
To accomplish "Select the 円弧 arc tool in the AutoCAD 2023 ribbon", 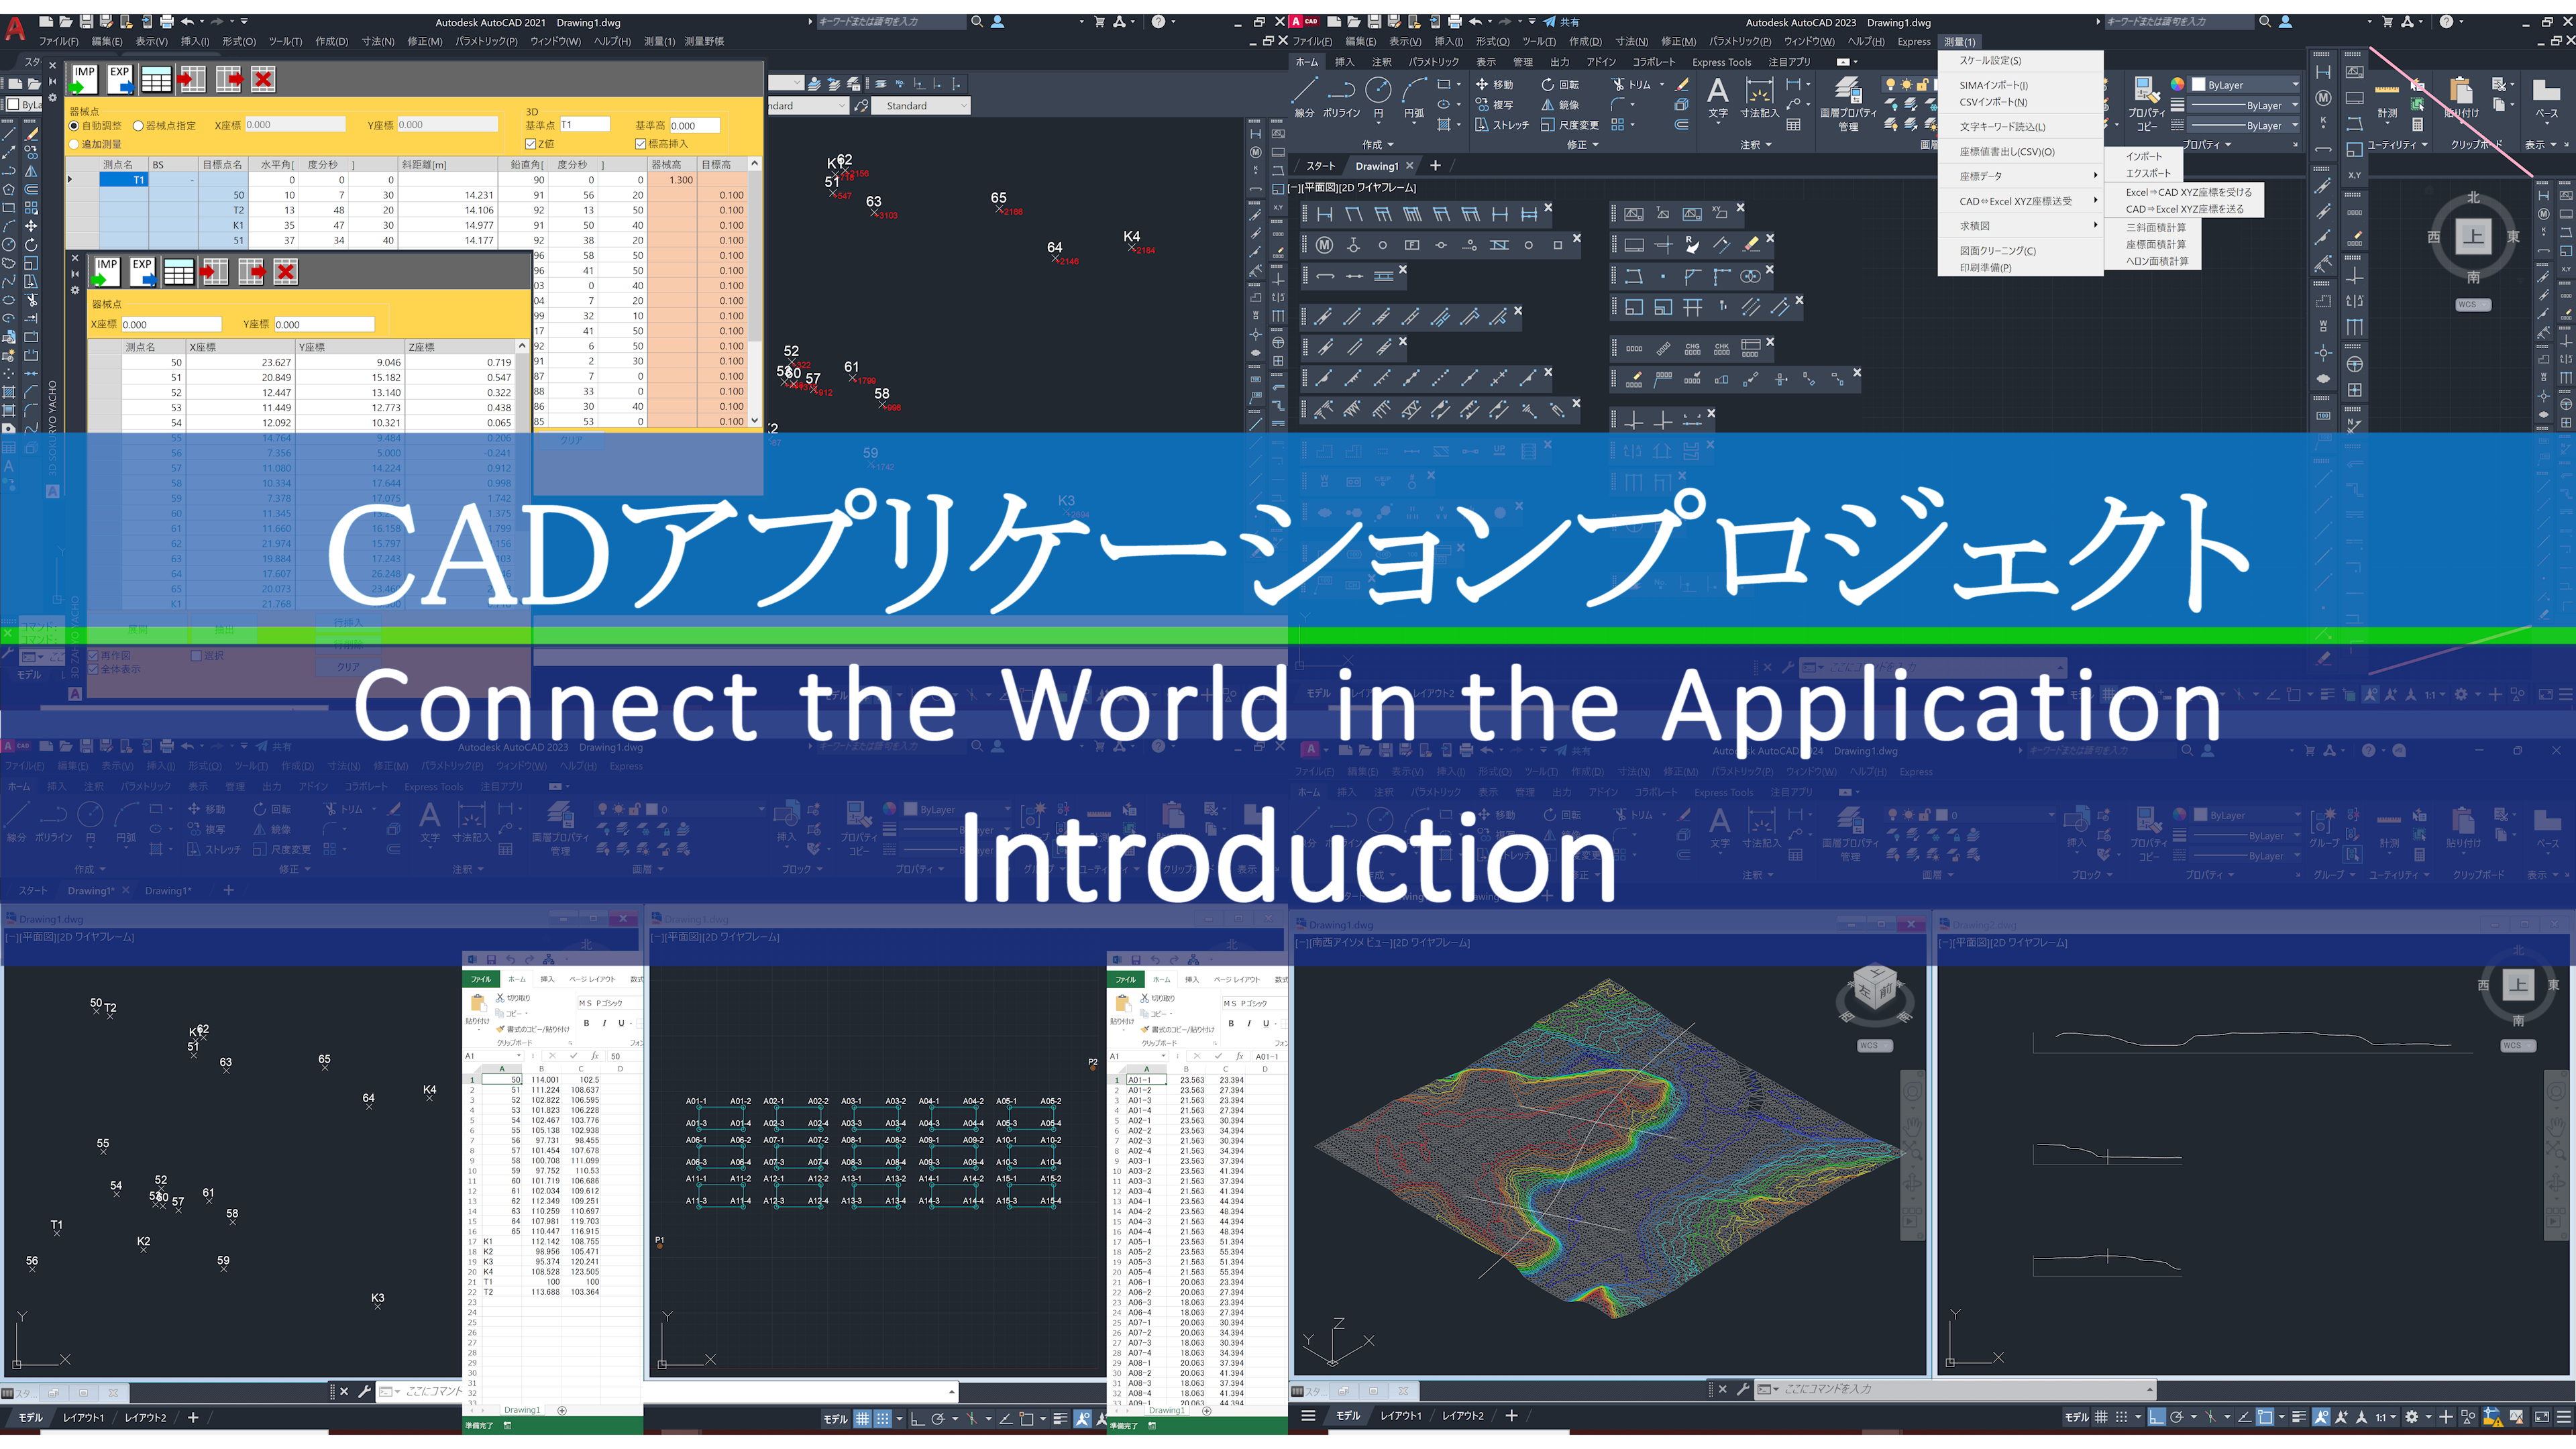I will coord(1414,97).
